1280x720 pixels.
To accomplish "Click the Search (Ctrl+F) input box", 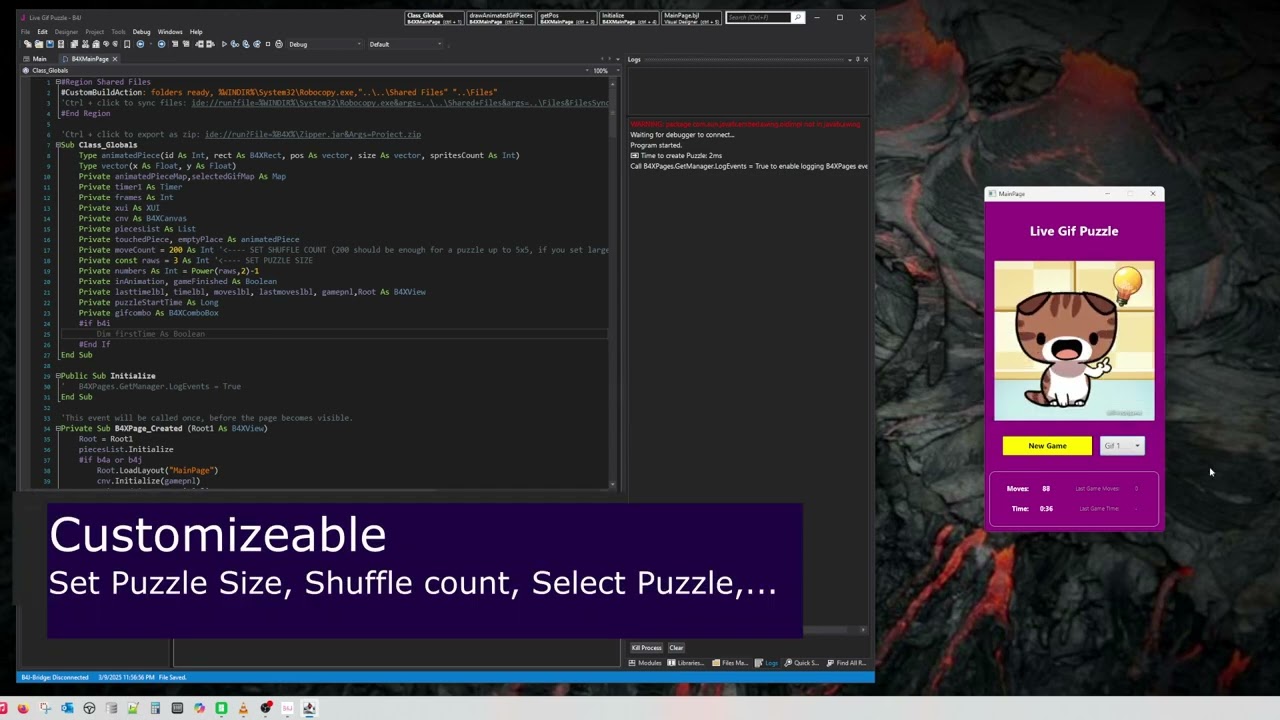I will (758, 17).
